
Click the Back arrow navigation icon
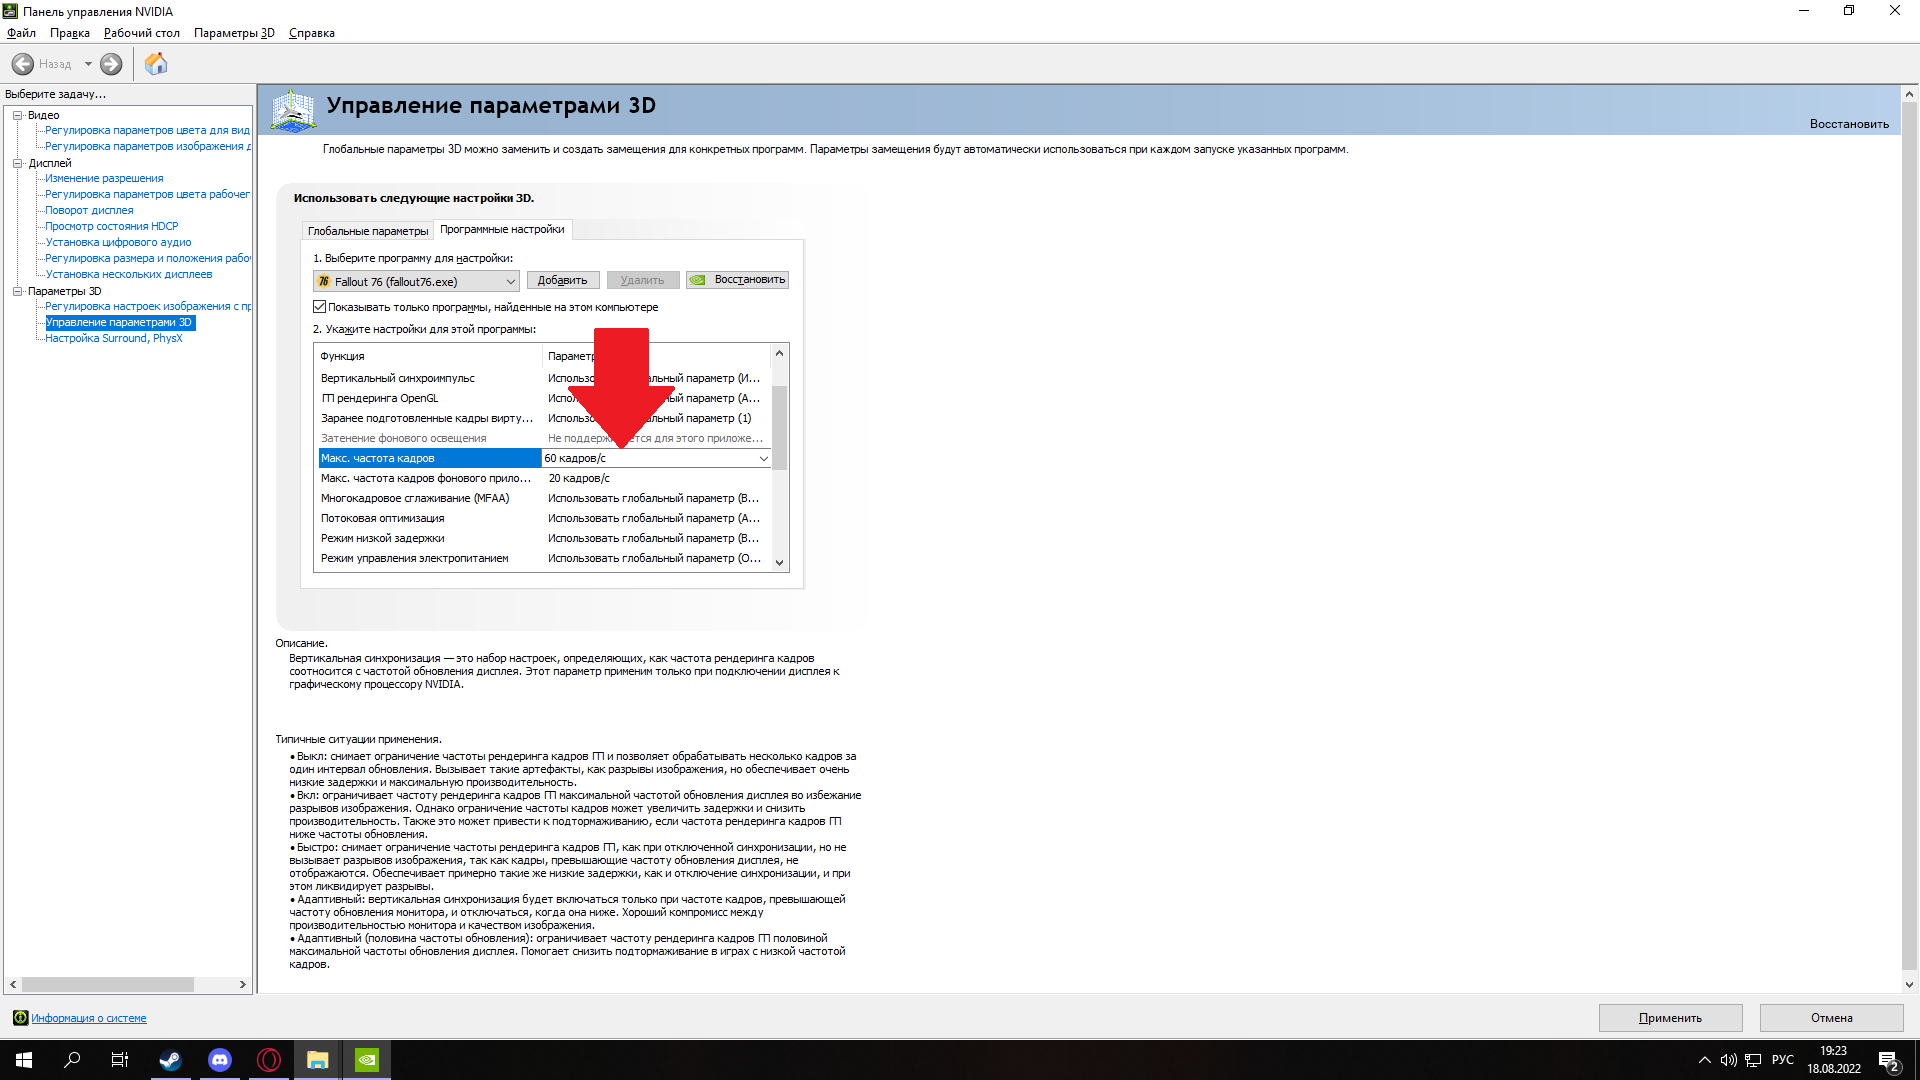23,64
